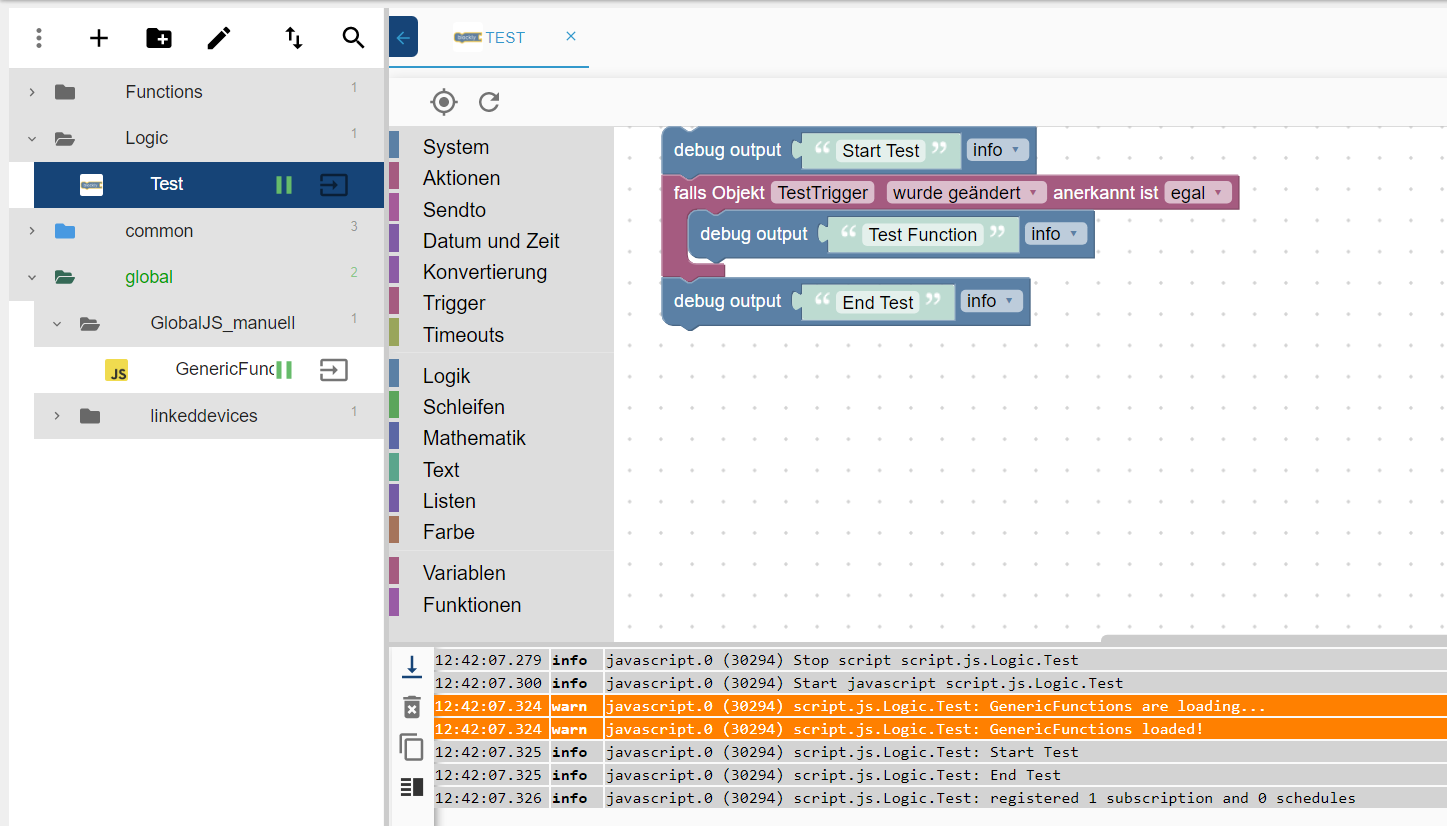Select the Test script in tree
The height and width of the screenshot is (826, 1447).
(x=209, y=185)
